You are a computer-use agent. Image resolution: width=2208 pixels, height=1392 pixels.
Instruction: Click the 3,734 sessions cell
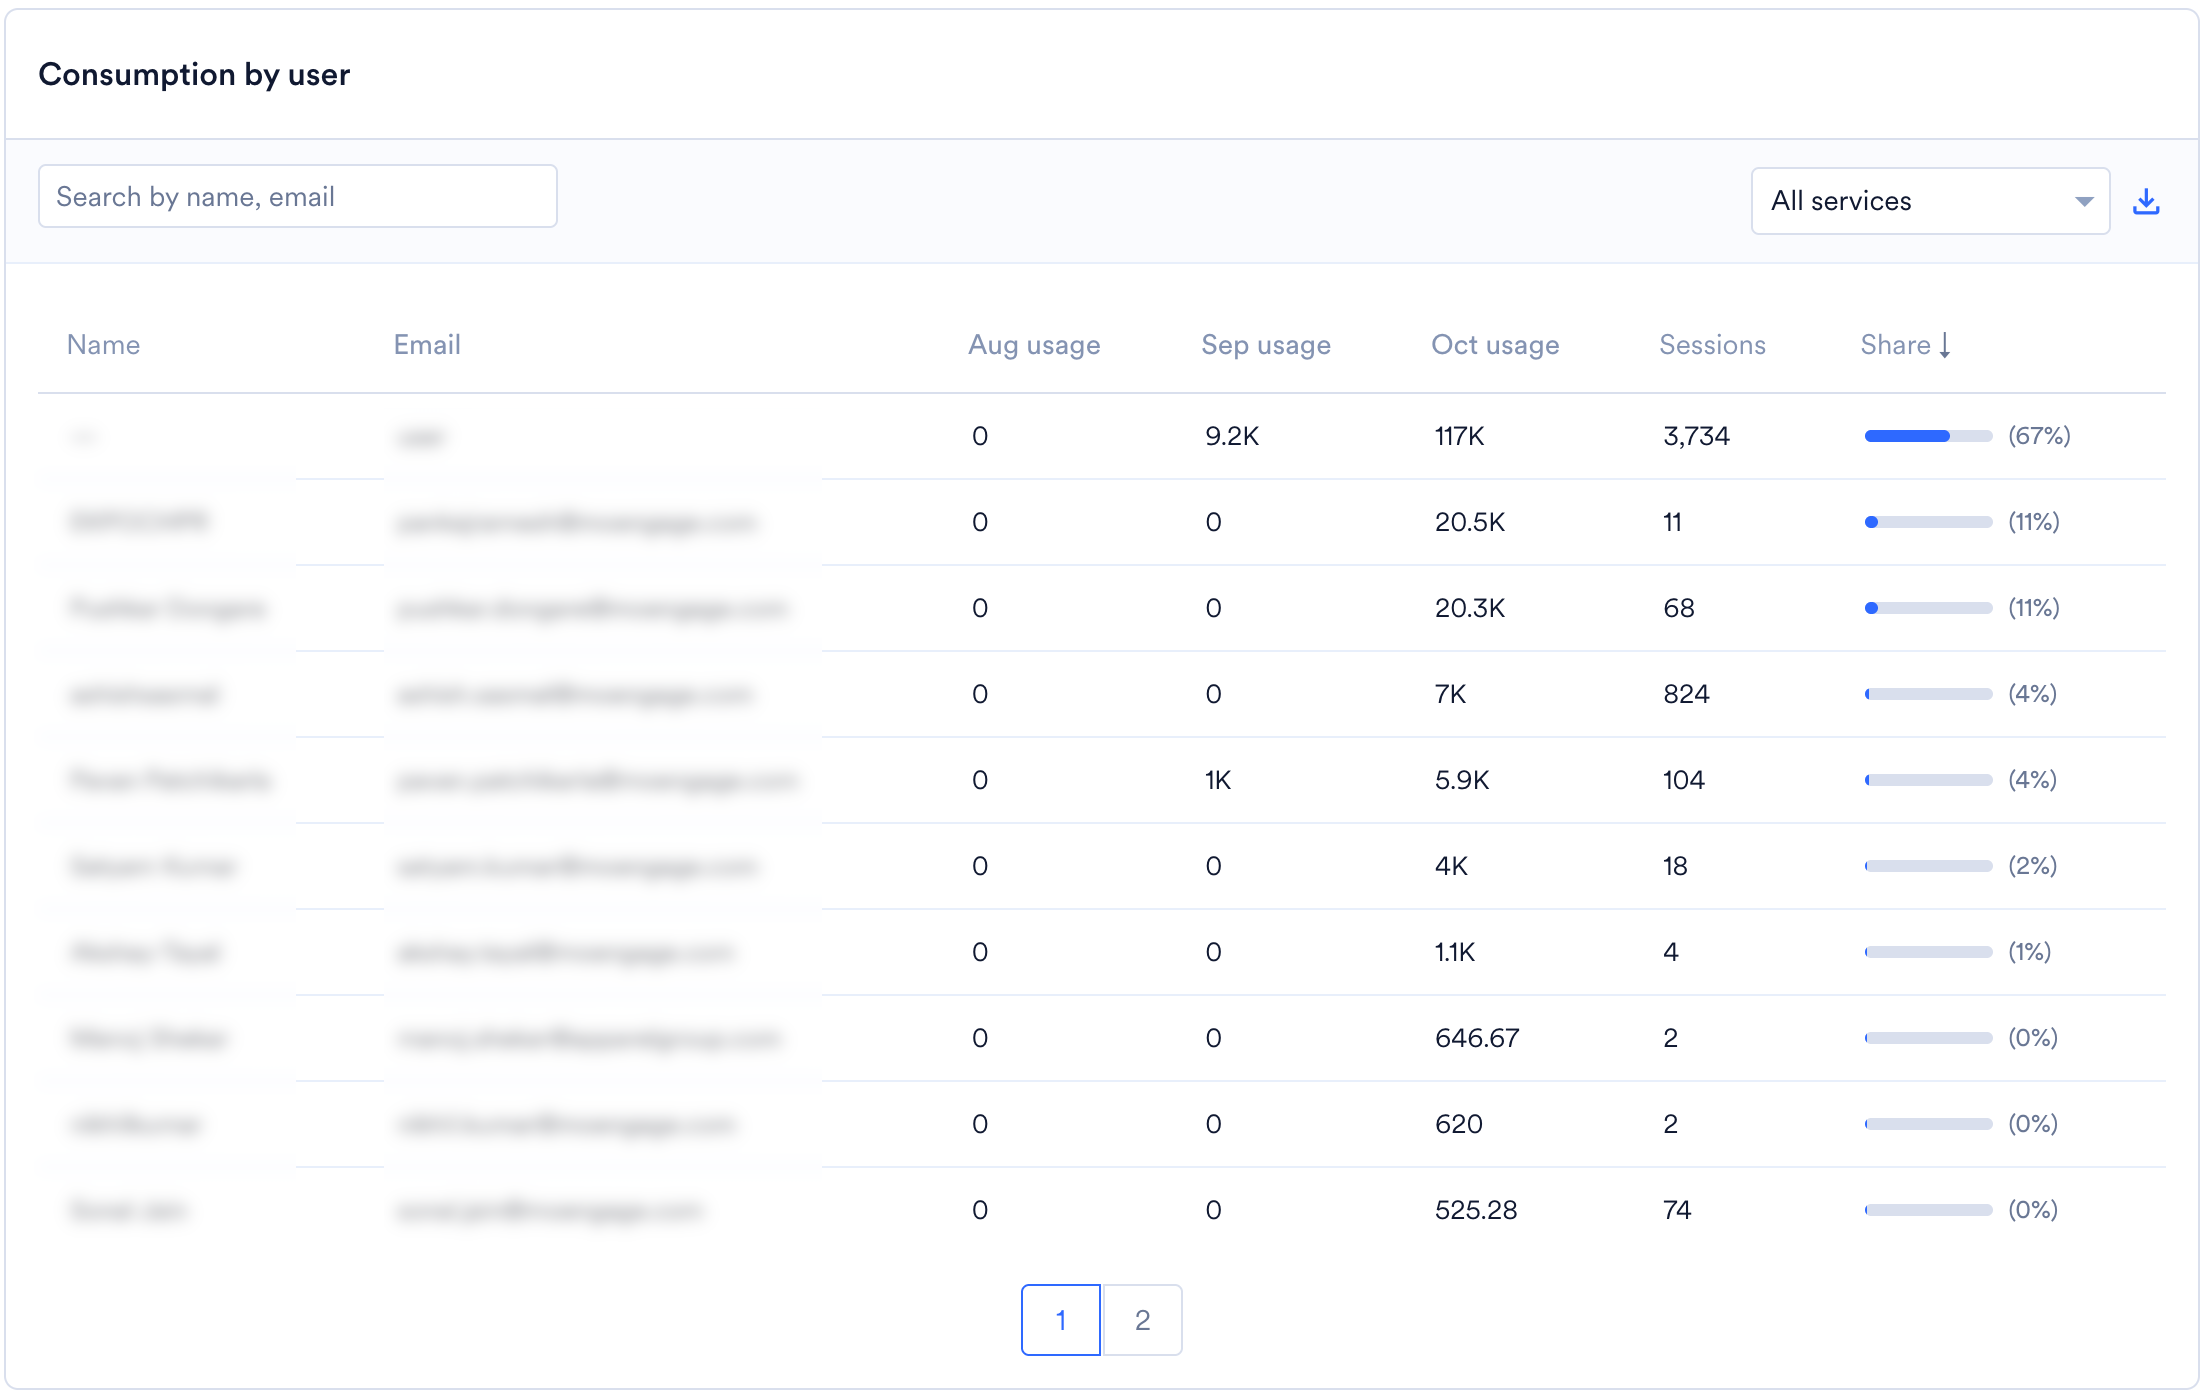click(1696, 436)
